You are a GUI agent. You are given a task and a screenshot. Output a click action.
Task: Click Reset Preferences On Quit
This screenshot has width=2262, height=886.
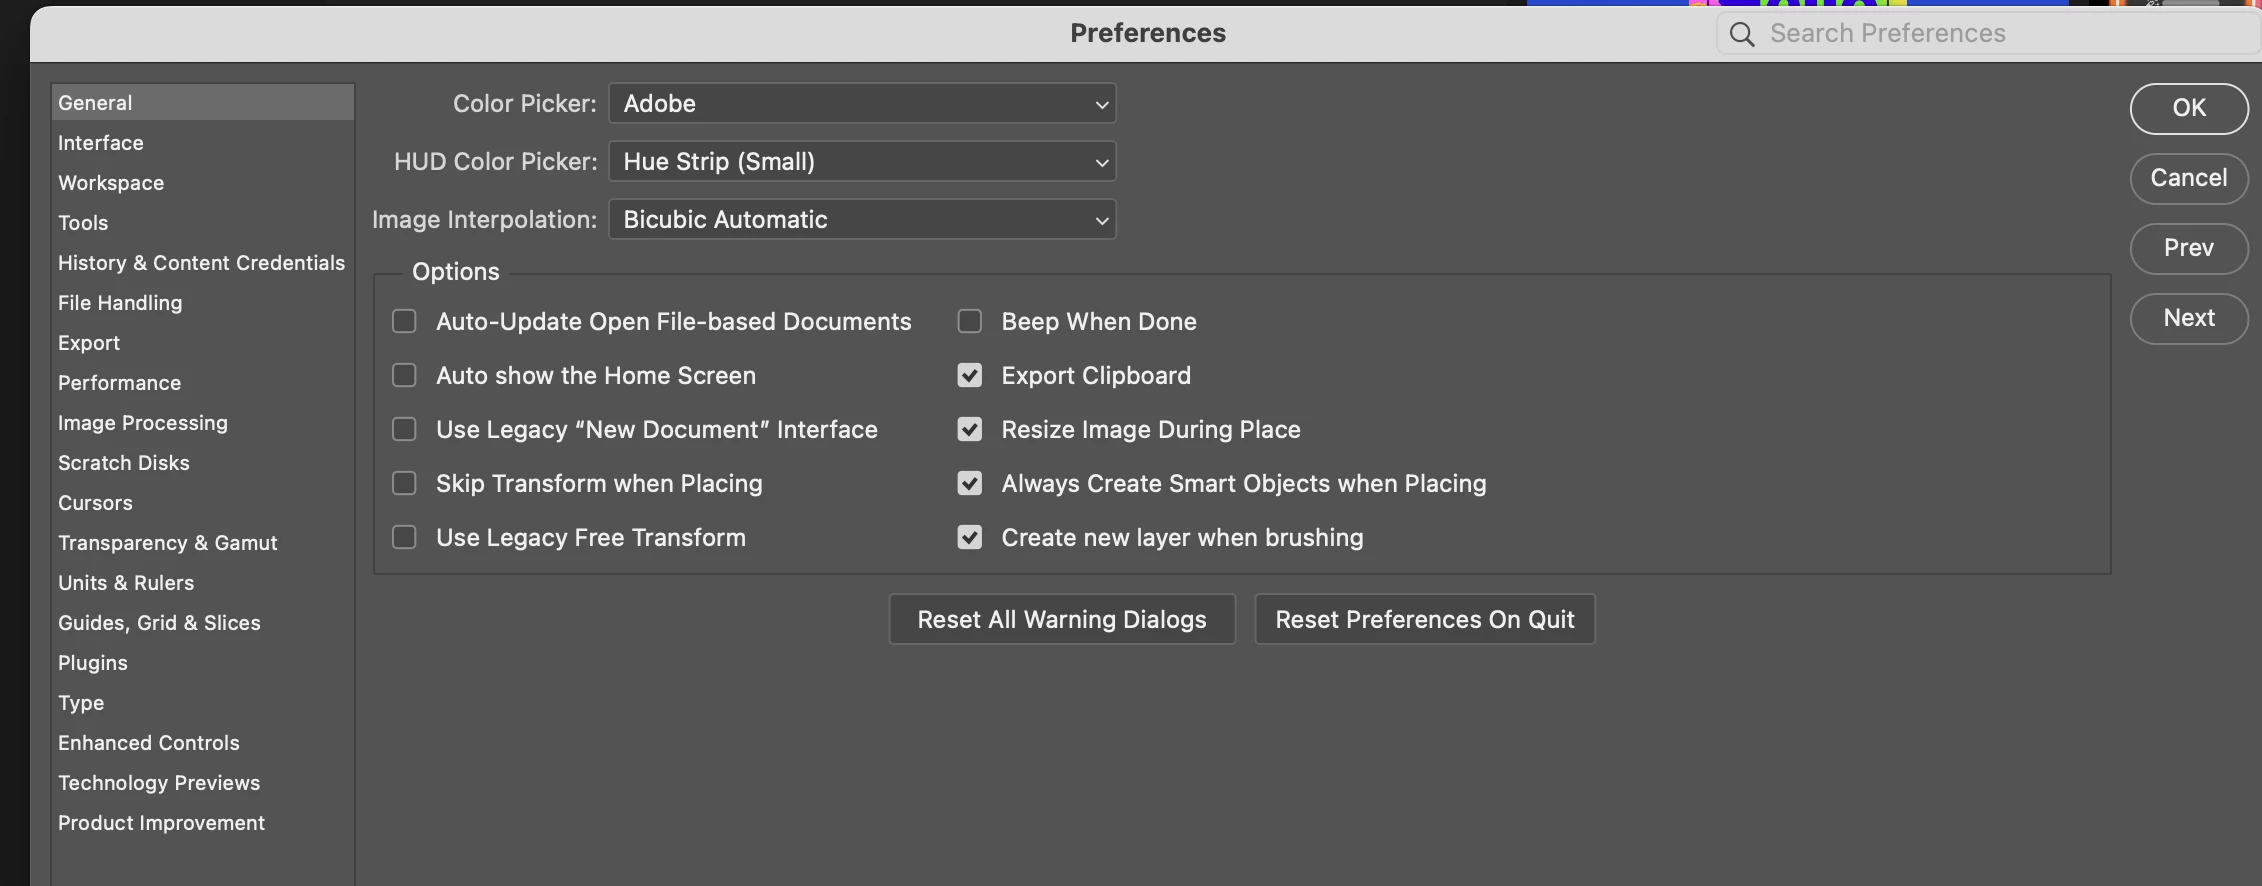pyautogui.click(x=1424, y=619)
